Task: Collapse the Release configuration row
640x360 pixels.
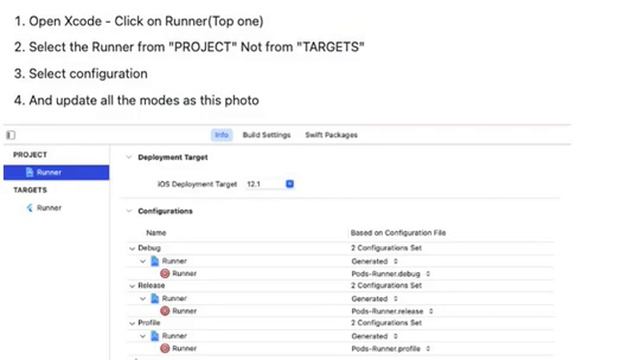Action: 132,286
